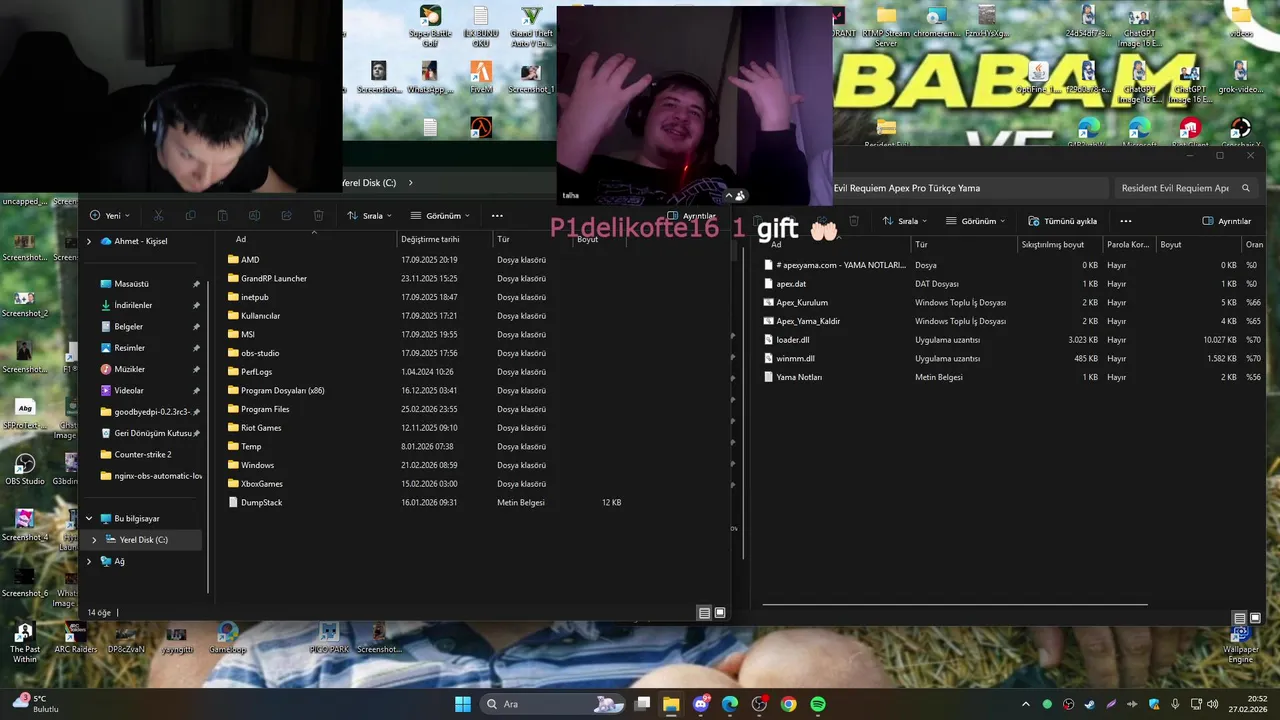Open the ARC Raiders desktop shortcut
Viewport: 1280px width, 720px height.
click(75, 638)
